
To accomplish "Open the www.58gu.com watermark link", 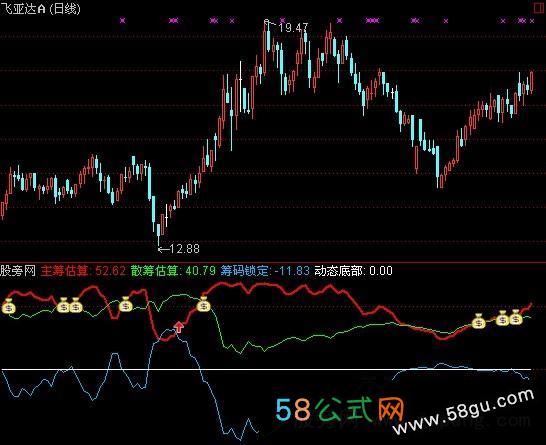I will pos(463,412).
